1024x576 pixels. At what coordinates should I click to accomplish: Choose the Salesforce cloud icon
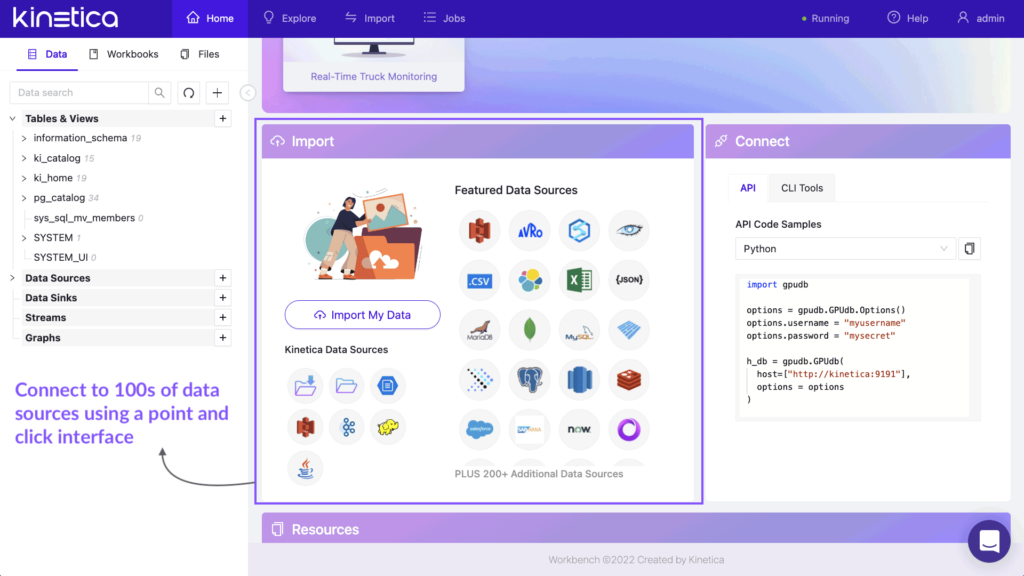(x=479, y=430)
